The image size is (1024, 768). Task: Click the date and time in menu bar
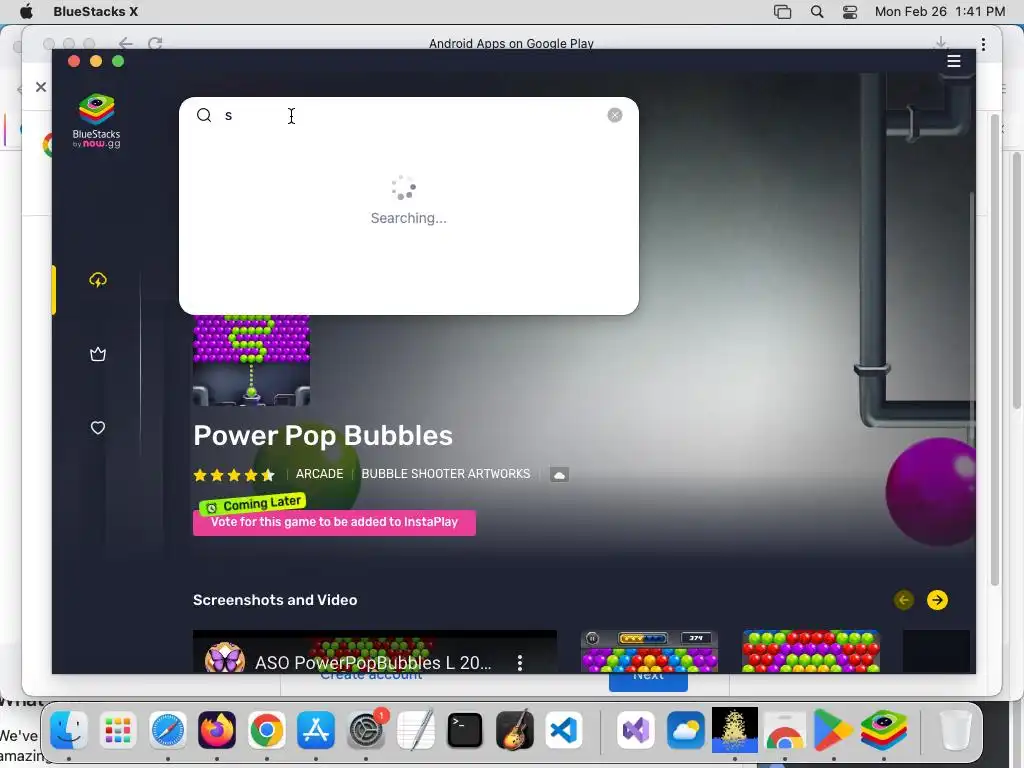(x=940, y=12)
